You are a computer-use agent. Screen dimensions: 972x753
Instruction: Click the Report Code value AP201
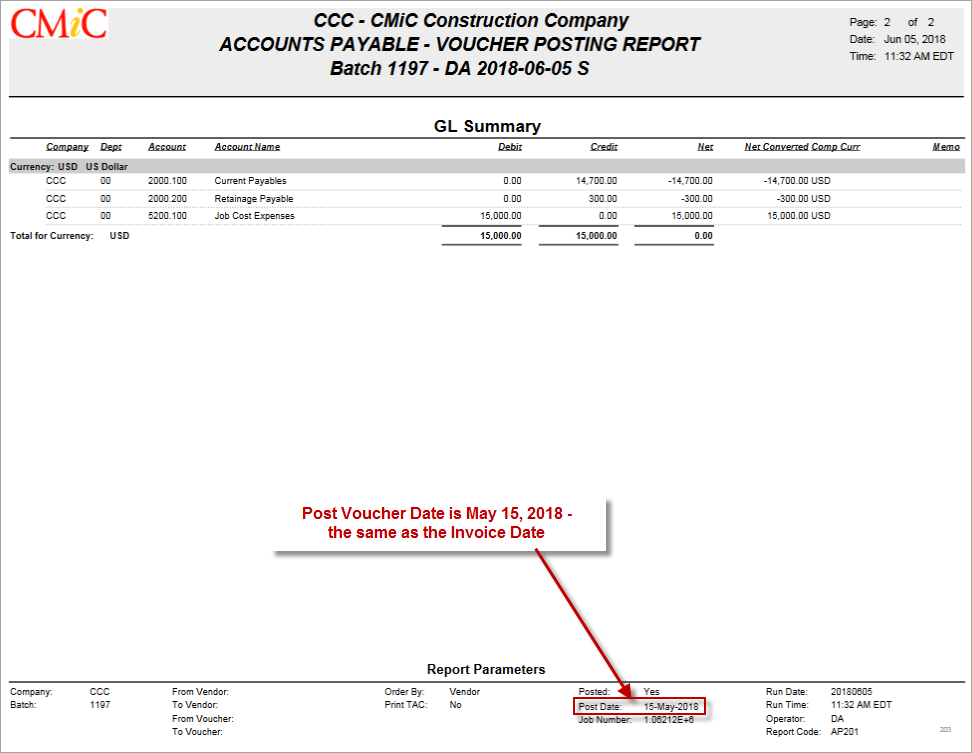pyautogui.click(x=844, y=732)
